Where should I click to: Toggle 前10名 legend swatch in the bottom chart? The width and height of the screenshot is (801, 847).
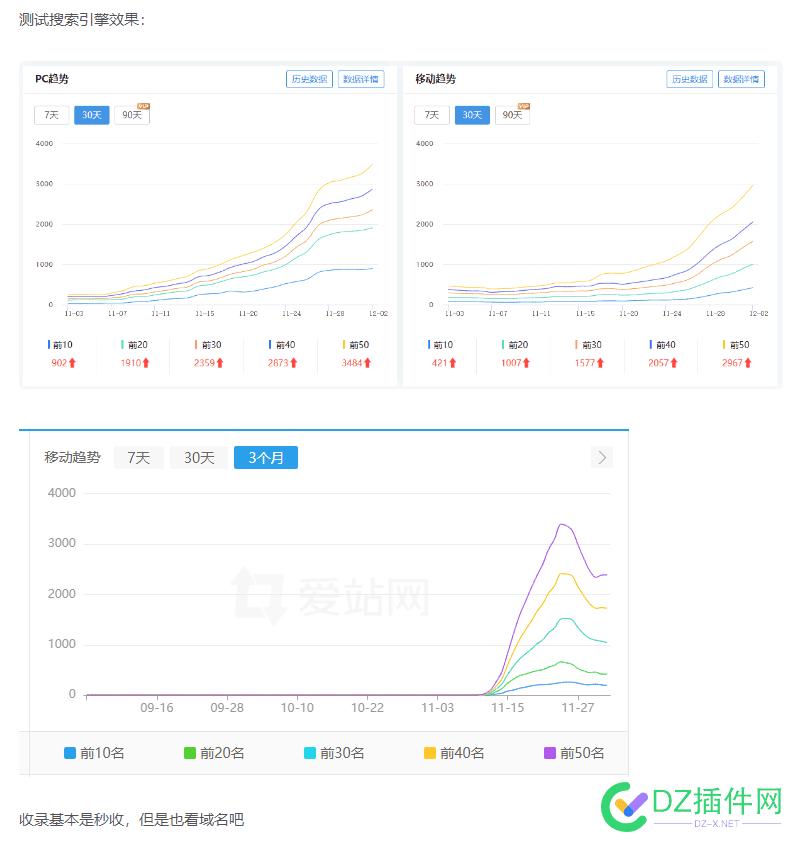pyautogui.click(x=70, y=753)
